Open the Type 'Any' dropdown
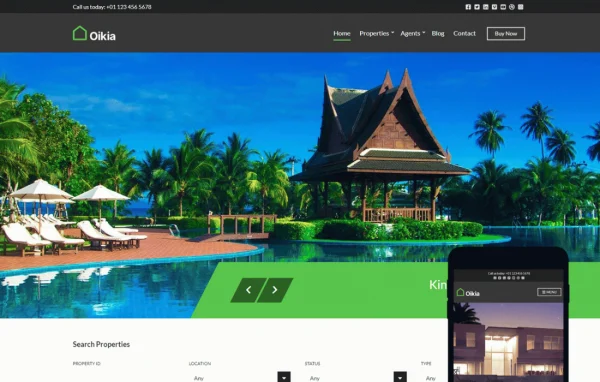Screen dimensions: 600x382 434,378
